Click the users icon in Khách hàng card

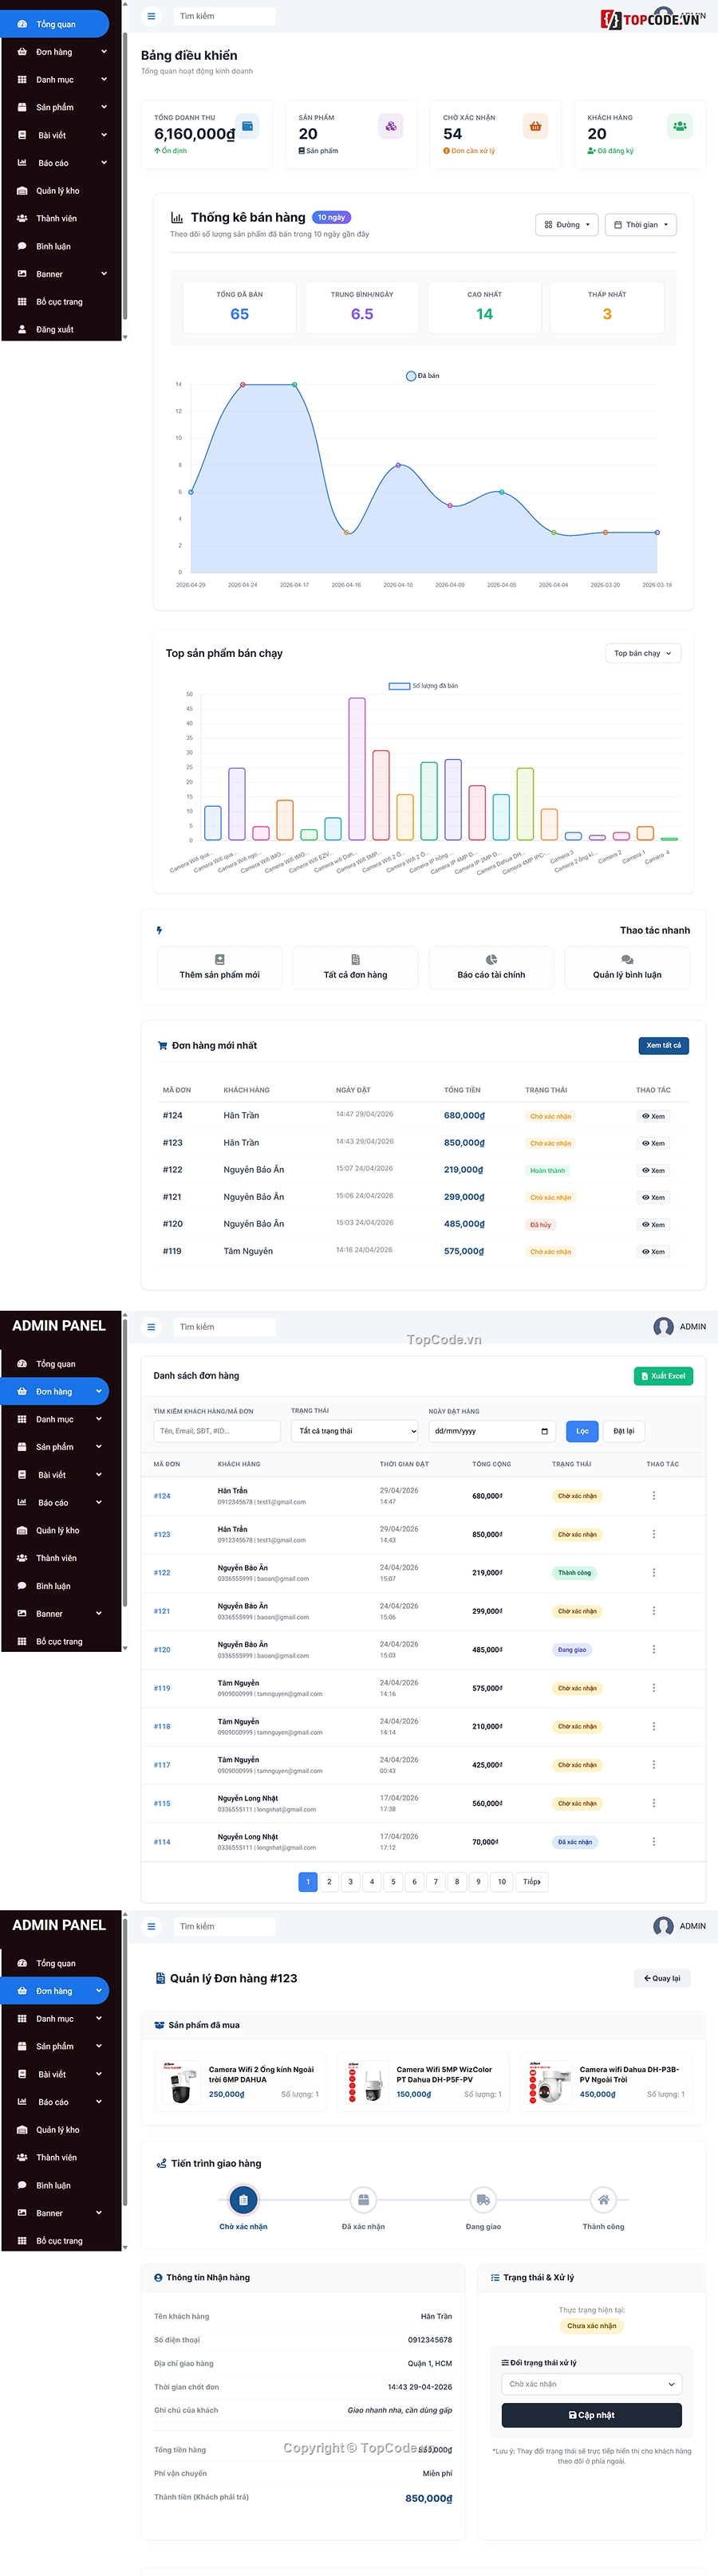(679, 126)
